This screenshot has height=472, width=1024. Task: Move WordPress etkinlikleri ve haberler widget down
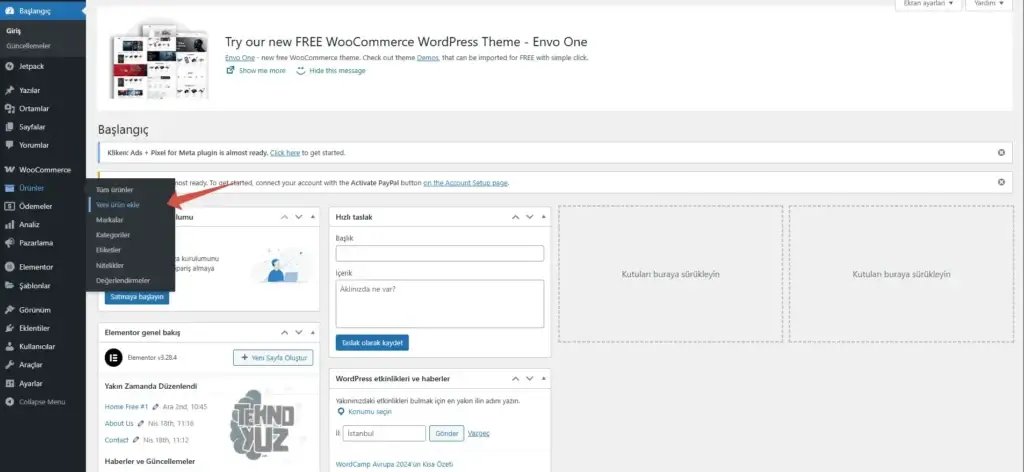[x=530, y=379]
